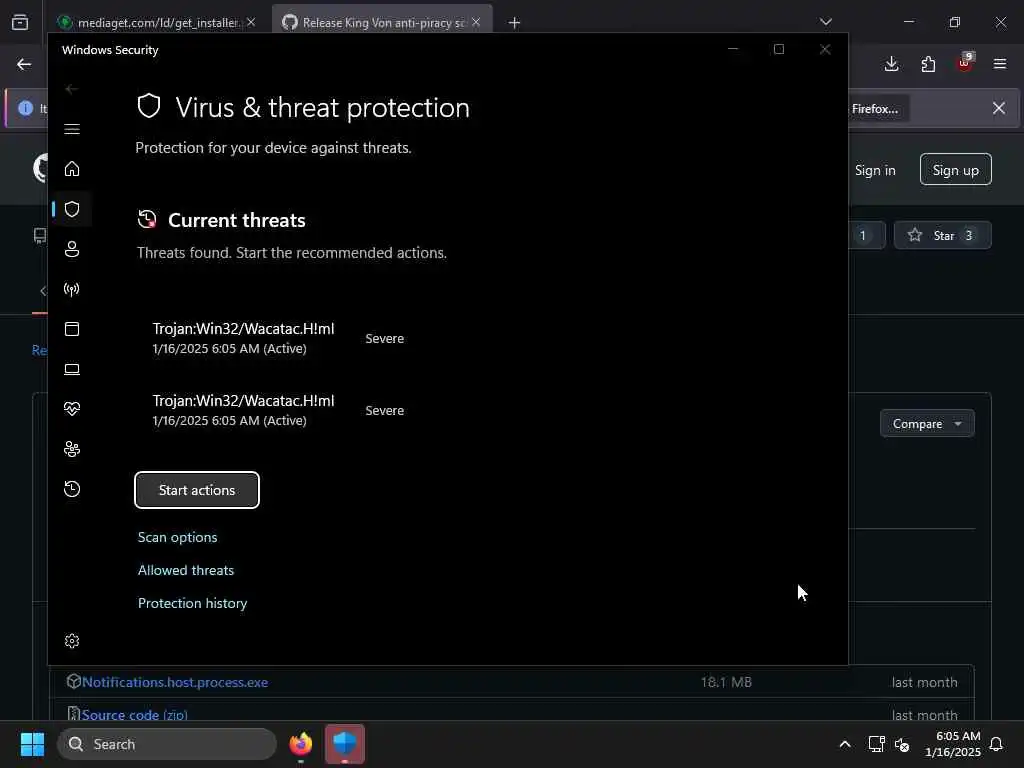Close the Release King Von browser tab
The height and width of the screenshot is (768, 1024).
[x=476, y=22]
